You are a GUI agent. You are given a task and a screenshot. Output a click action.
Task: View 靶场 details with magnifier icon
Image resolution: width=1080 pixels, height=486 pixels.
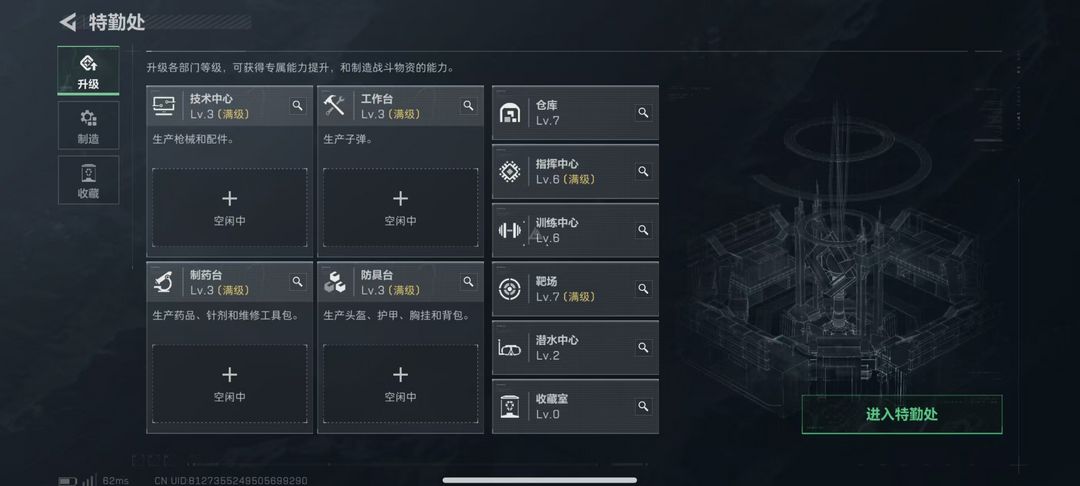point(643,288)
